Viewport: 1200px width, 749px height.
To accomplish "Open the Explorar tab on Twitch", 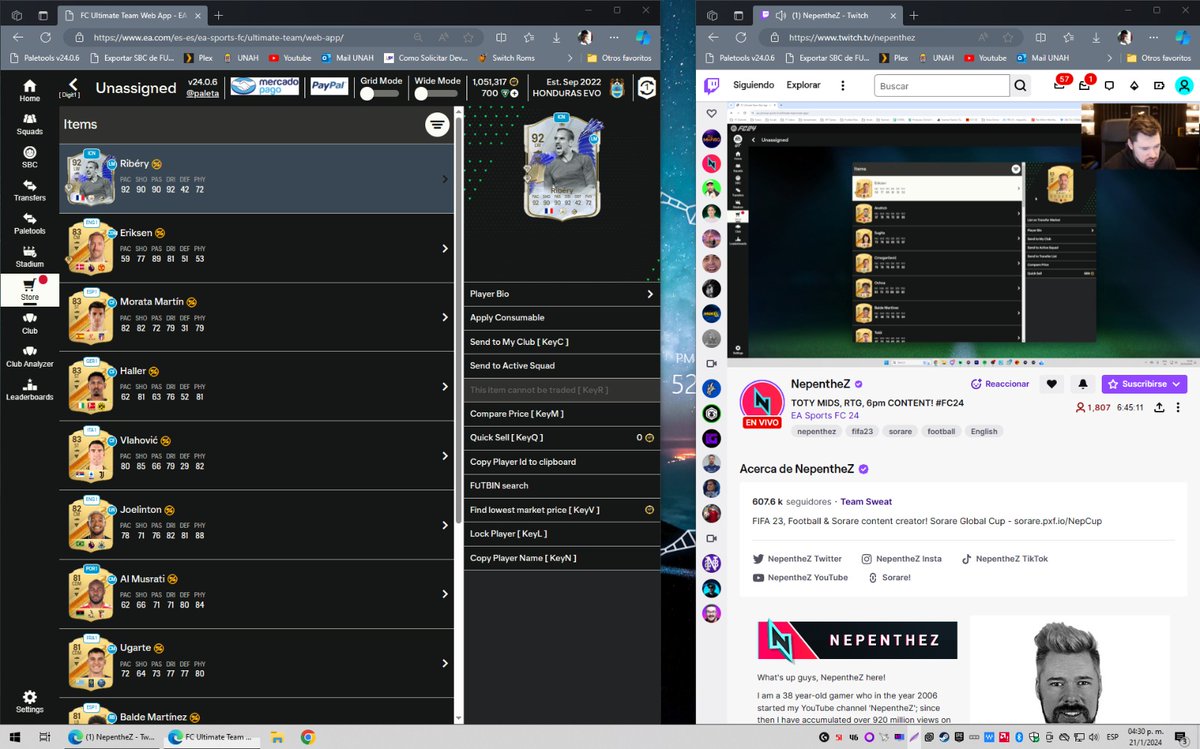I will 804,85.
